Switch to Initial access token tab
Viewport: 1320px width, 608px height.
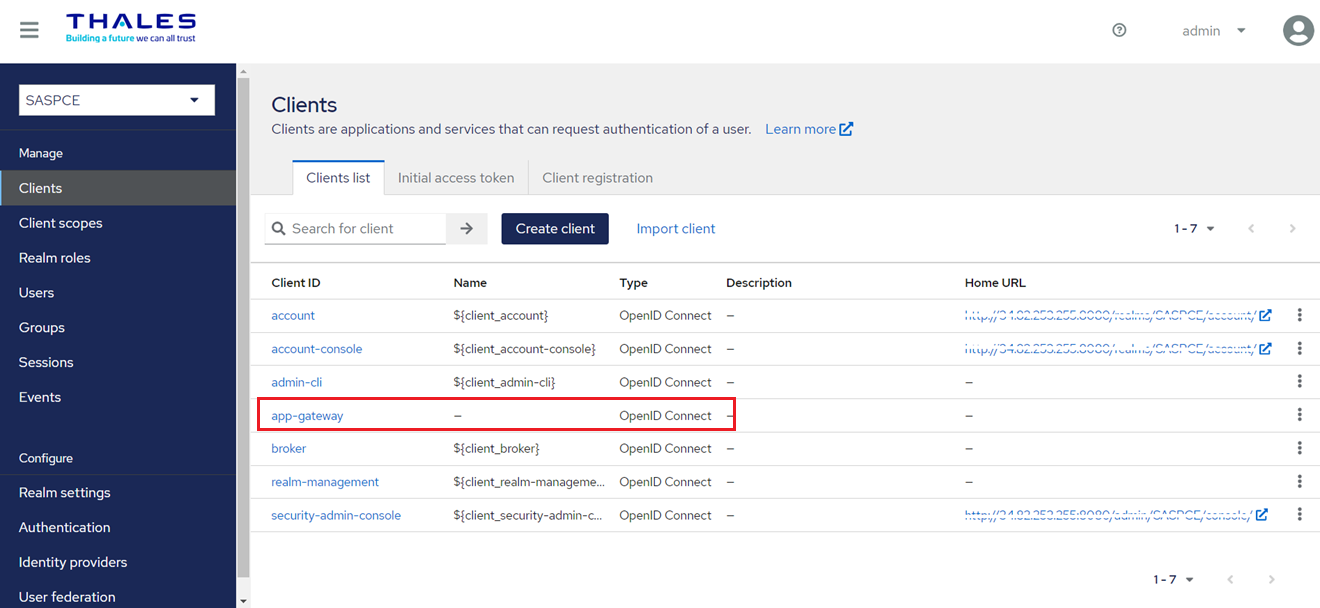[456, 178]
